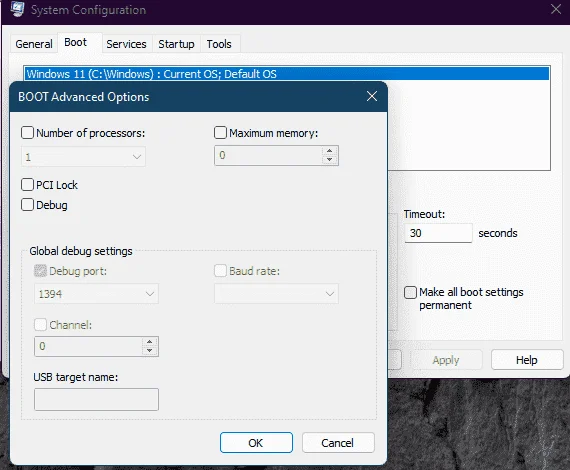Click the Channel value field
This screenshot has height=470, width=570.
[x=88, y=346]
